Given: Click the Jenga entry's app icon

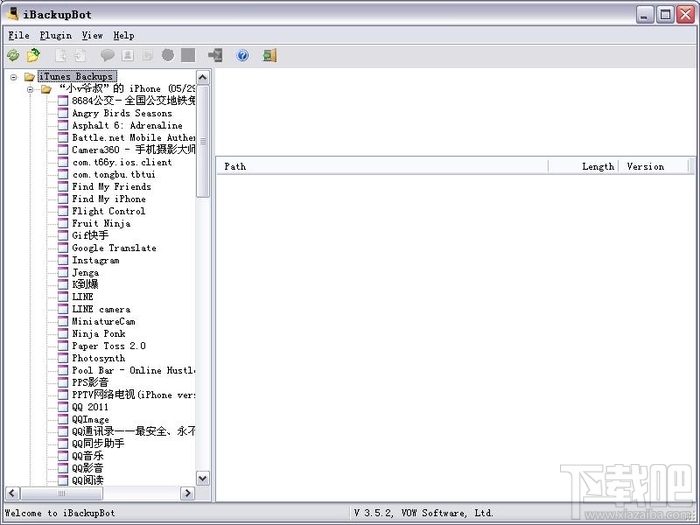Looking at the screenshot, I should pyautogui.click(x=63, y=272).
